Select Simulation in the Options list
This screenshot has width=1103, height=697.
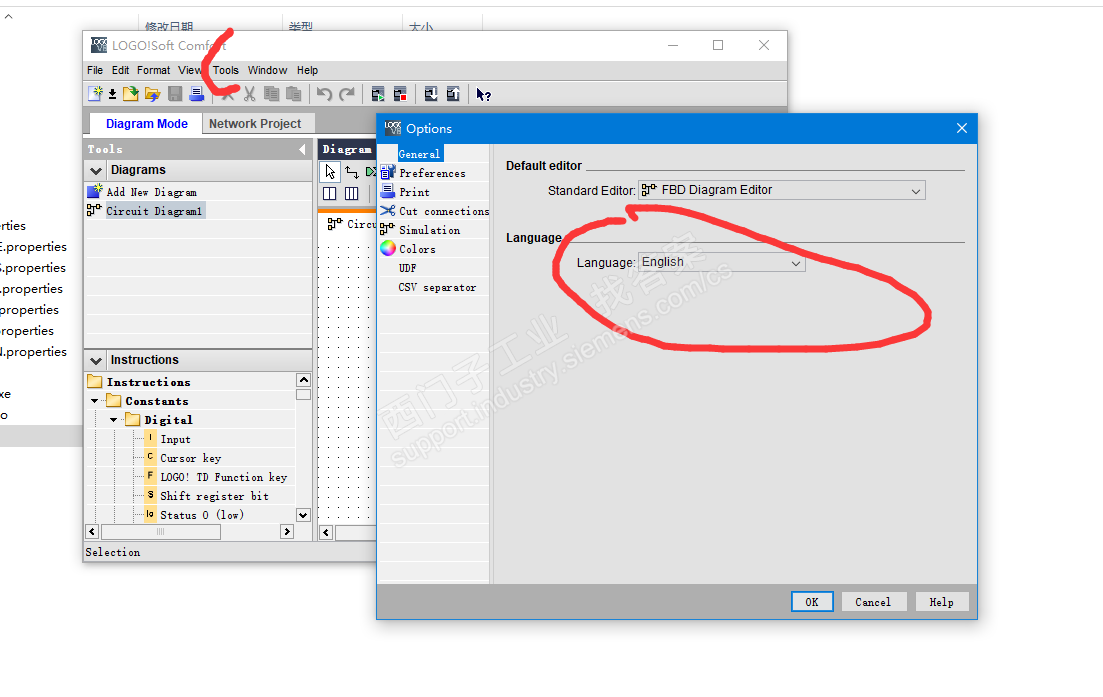coord(429,230)
